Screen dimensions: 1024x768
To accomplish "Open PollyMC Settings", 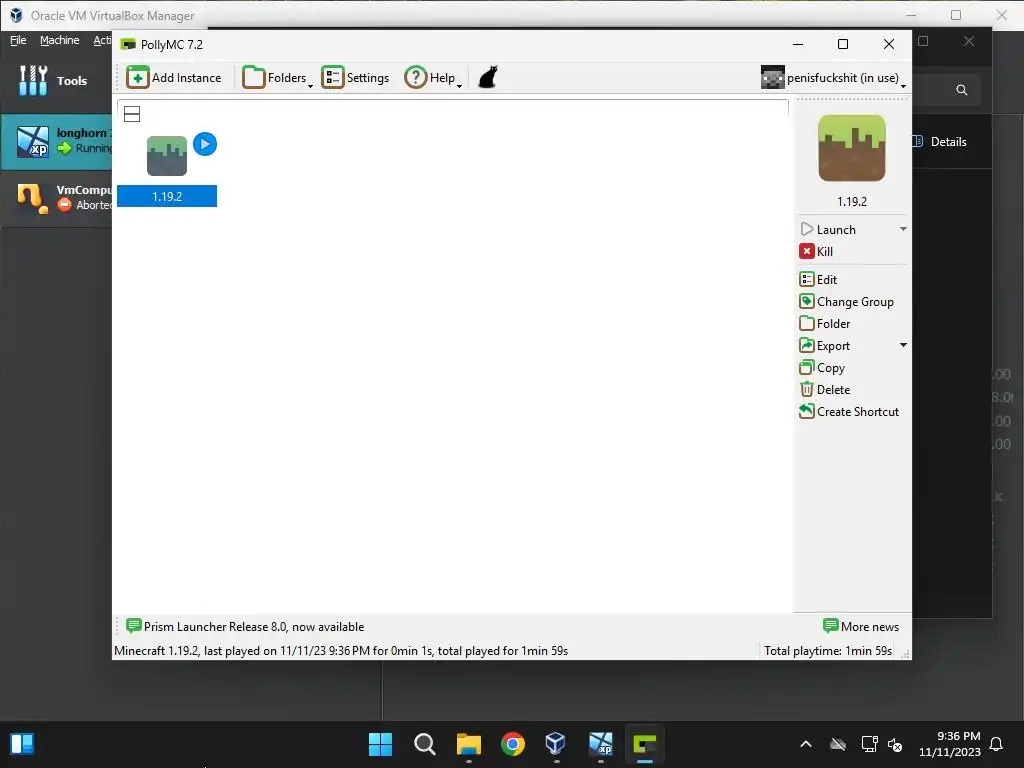I will 355,78.
